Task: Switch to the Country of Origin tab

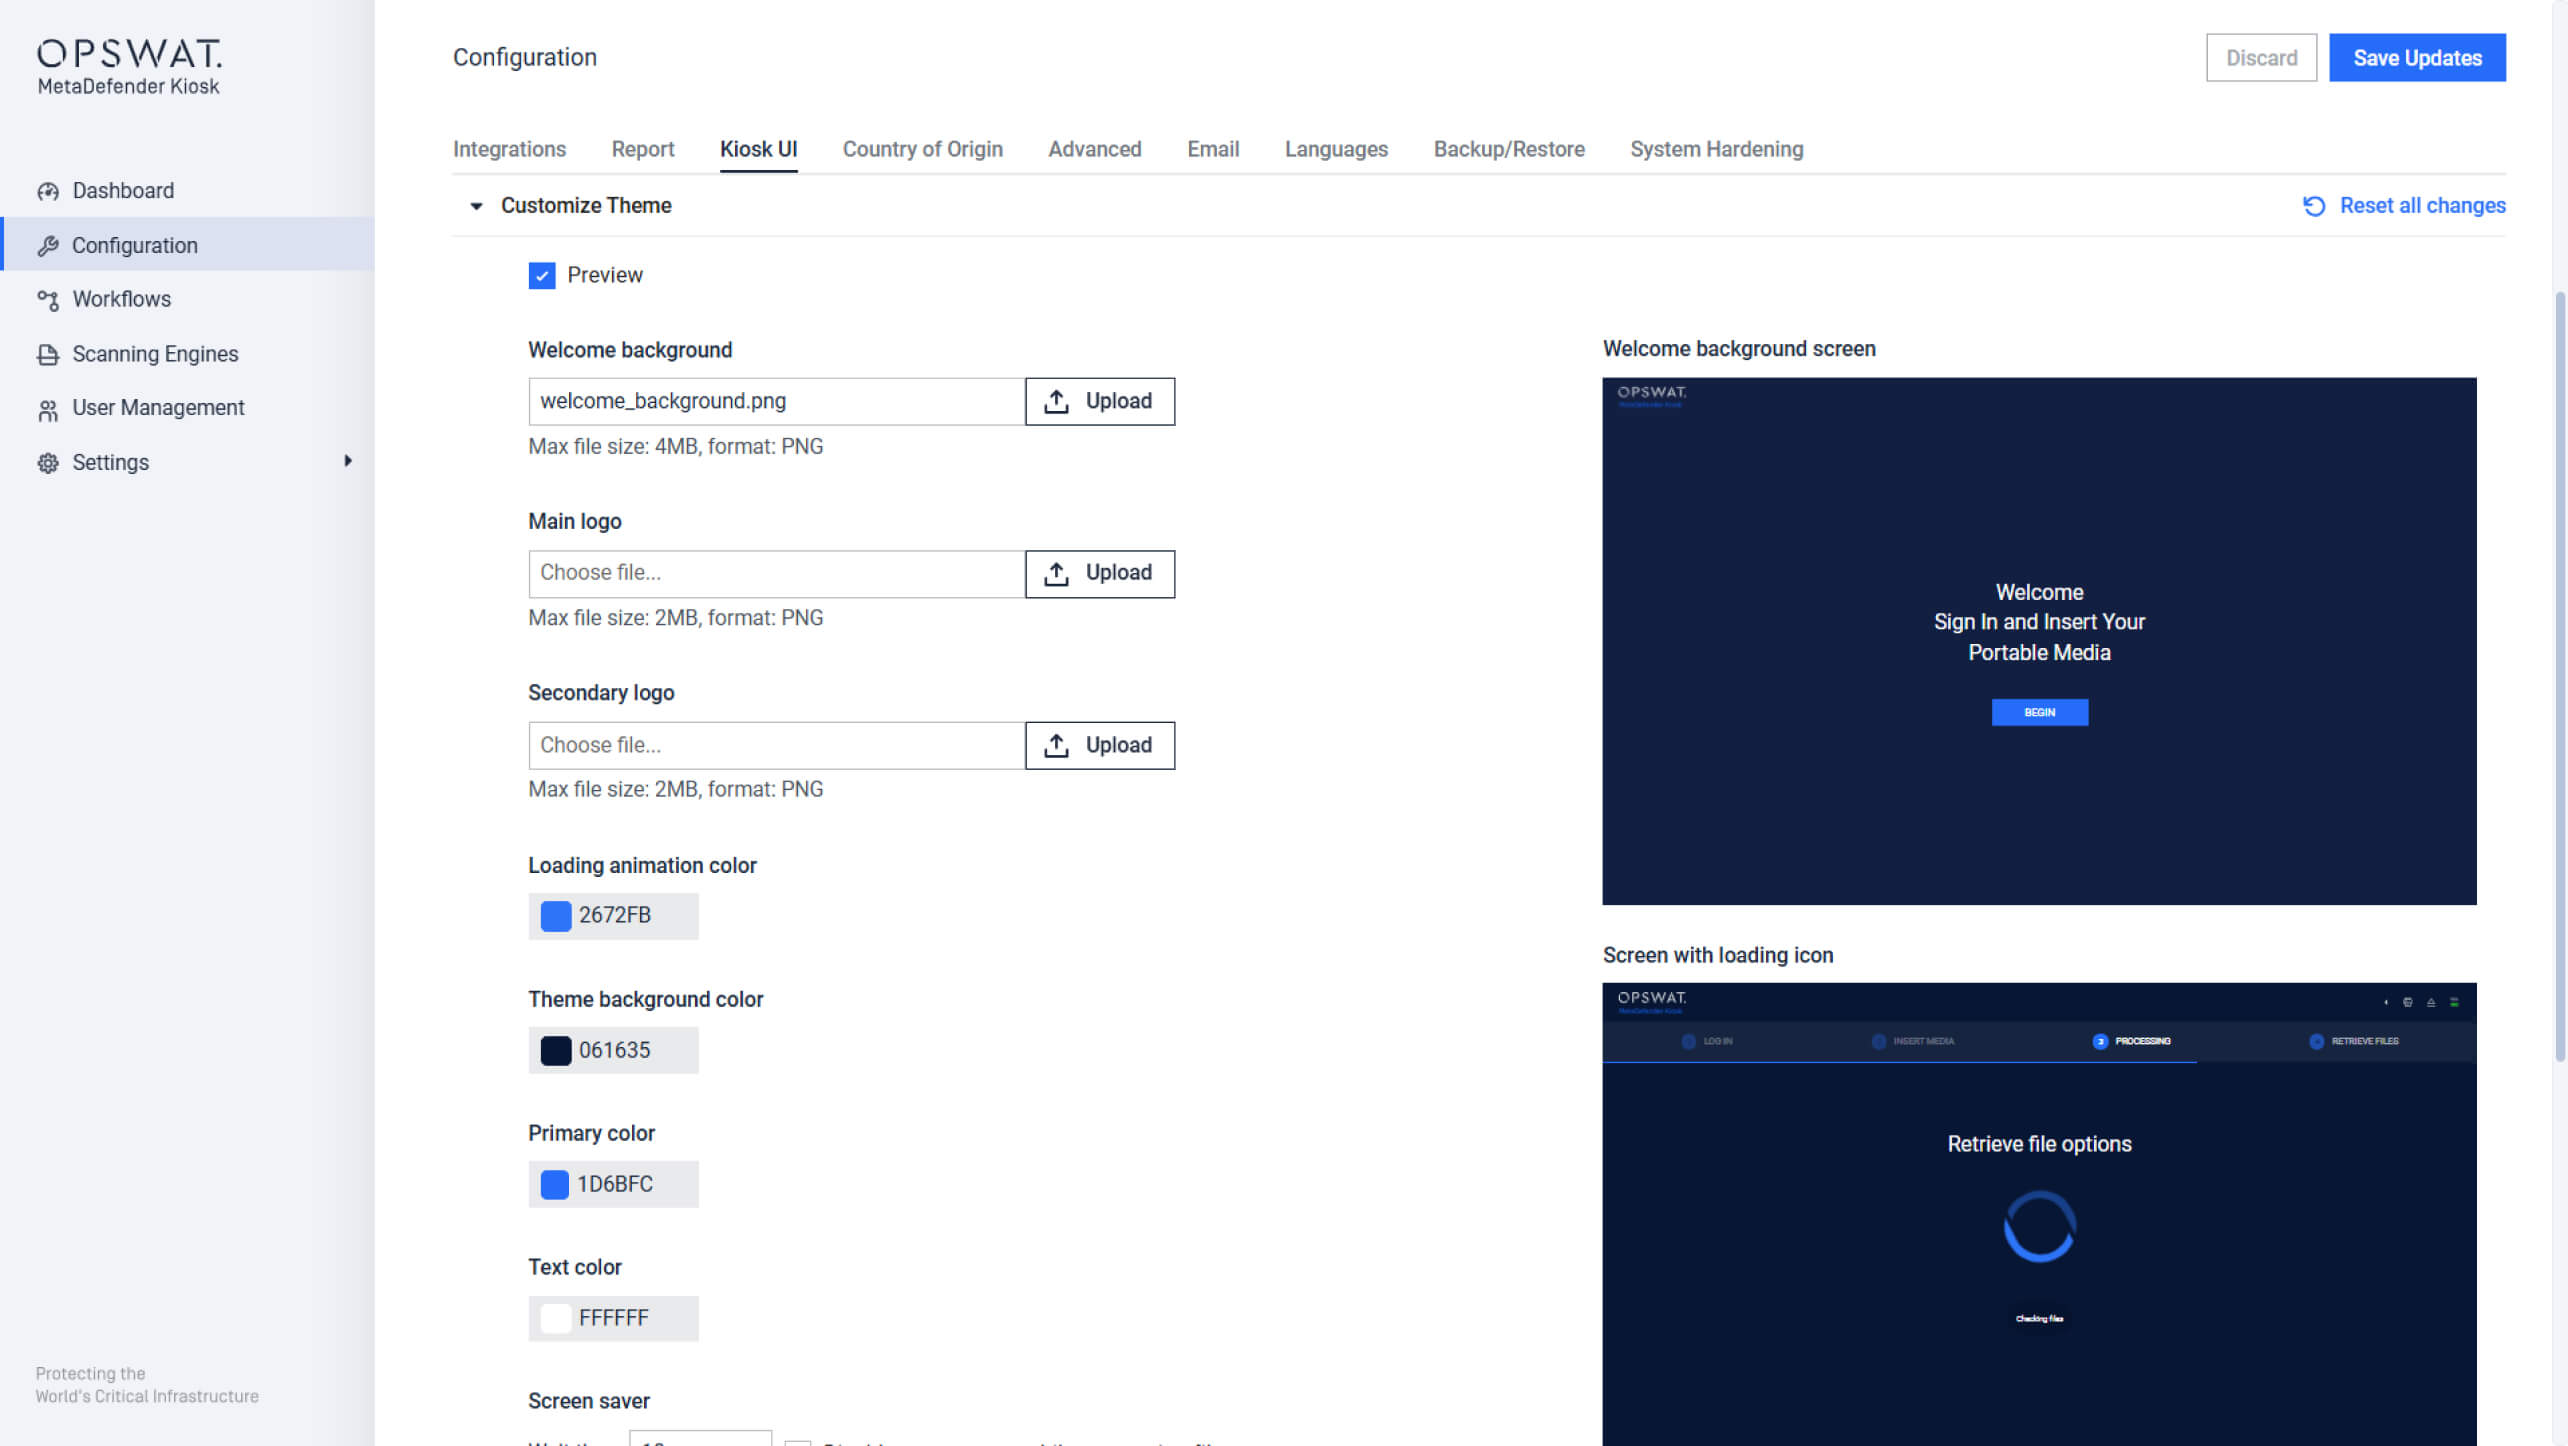Action: coord(922,149)
